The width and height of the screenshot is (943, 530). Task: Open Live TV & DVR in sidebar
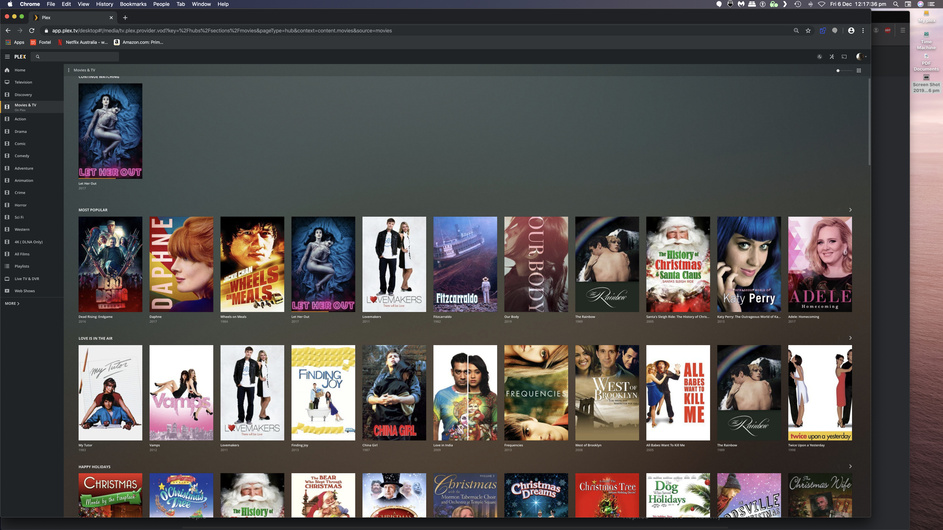[x=31, y=279]
